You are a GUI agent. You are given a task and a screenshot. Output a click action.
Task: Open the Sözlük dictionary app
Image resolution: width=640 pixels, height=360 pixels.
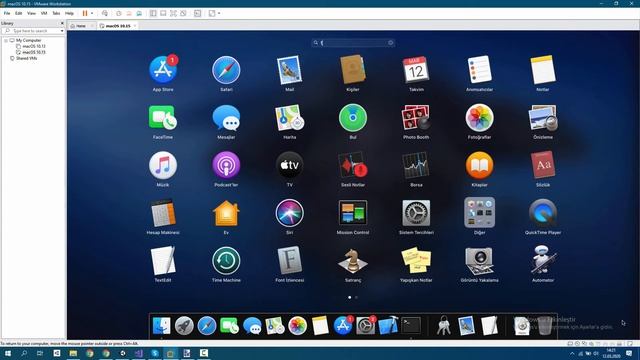543,165
